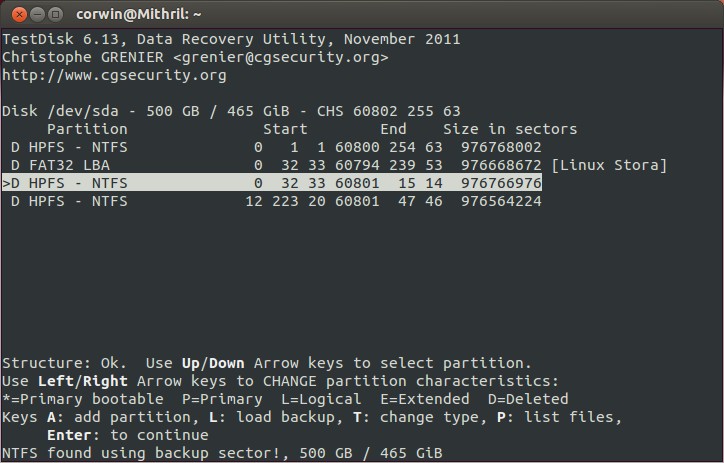This screenshot has height=463, width=724.
Task: Maximize the terminal window from title bar
Action: [x=55, y=15]
